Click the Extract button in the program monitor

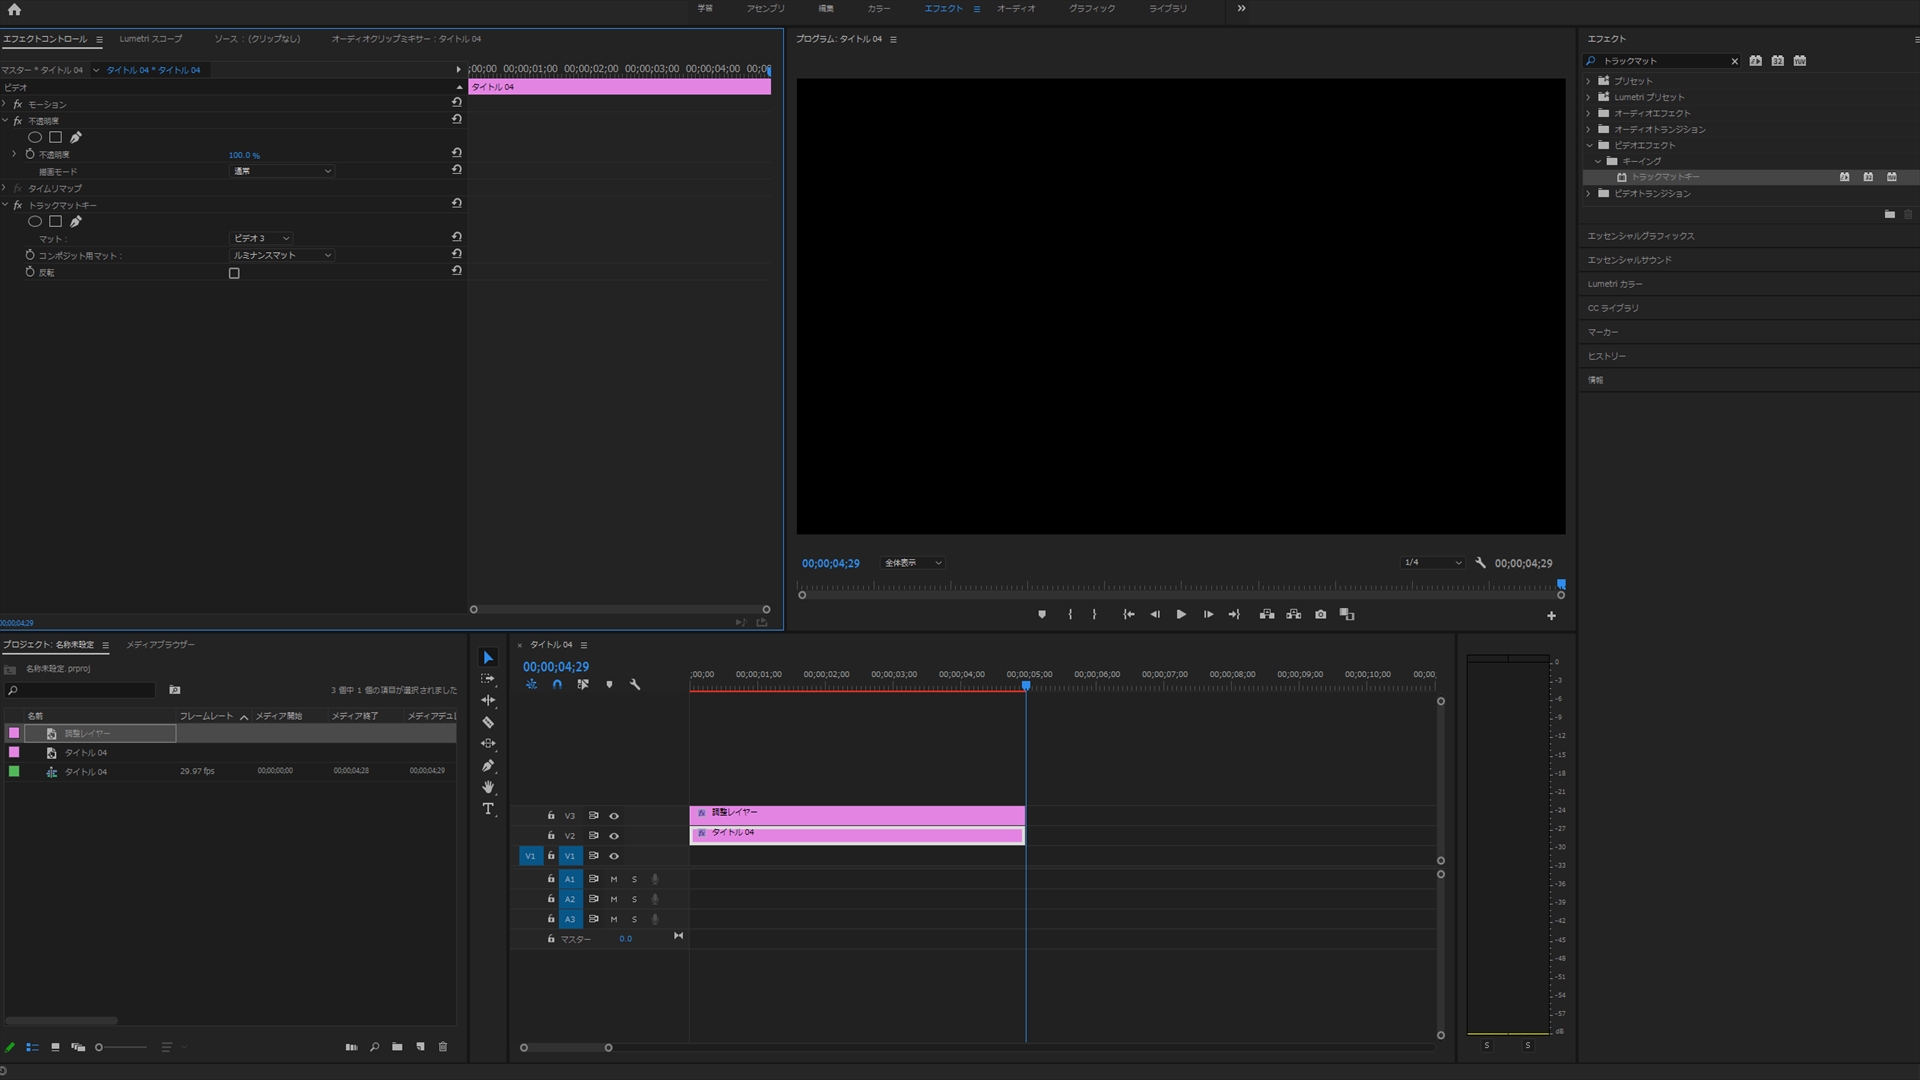click(1294, 615)
